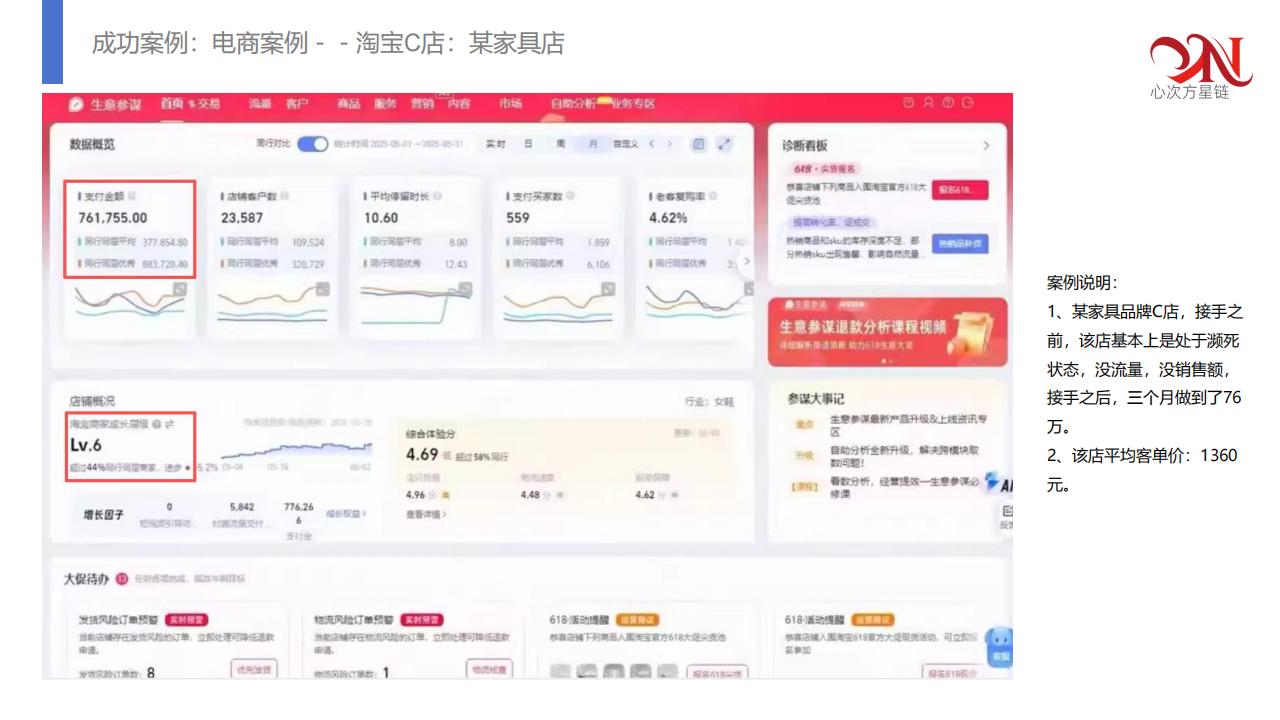1280x720 pixels.
Task: Click the expand chart icon on 店铺客户数 card
Action: [323, 290]
